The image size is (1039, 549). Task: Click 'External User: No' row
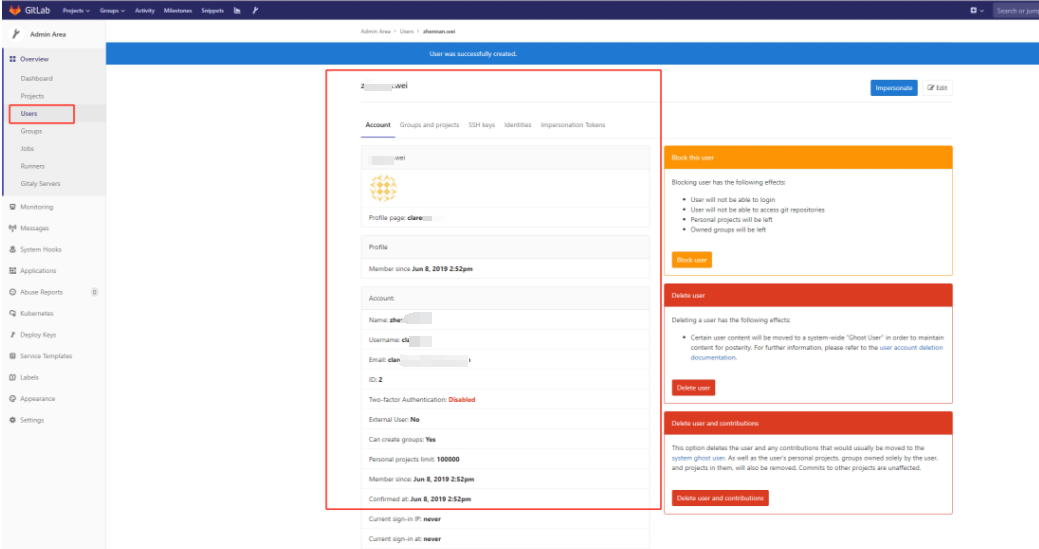point(505,419)
